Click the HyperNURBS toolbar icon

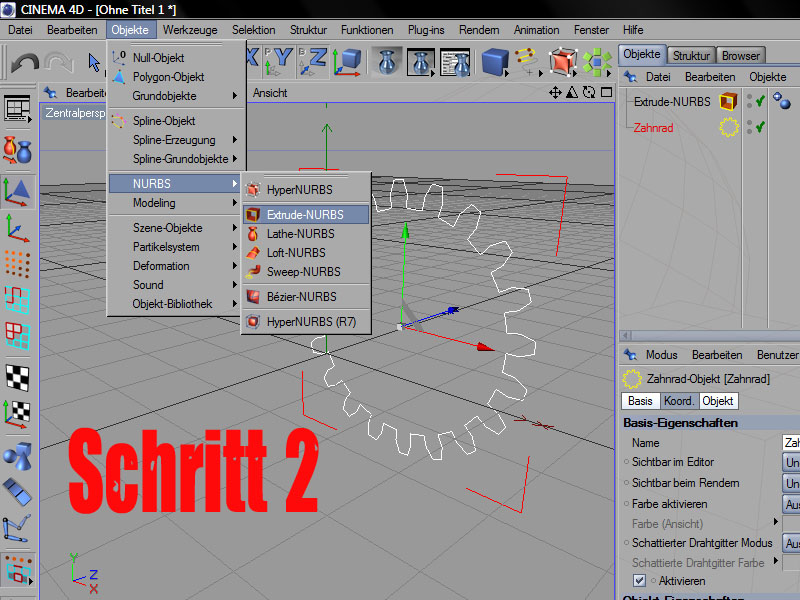click(563, 62)
